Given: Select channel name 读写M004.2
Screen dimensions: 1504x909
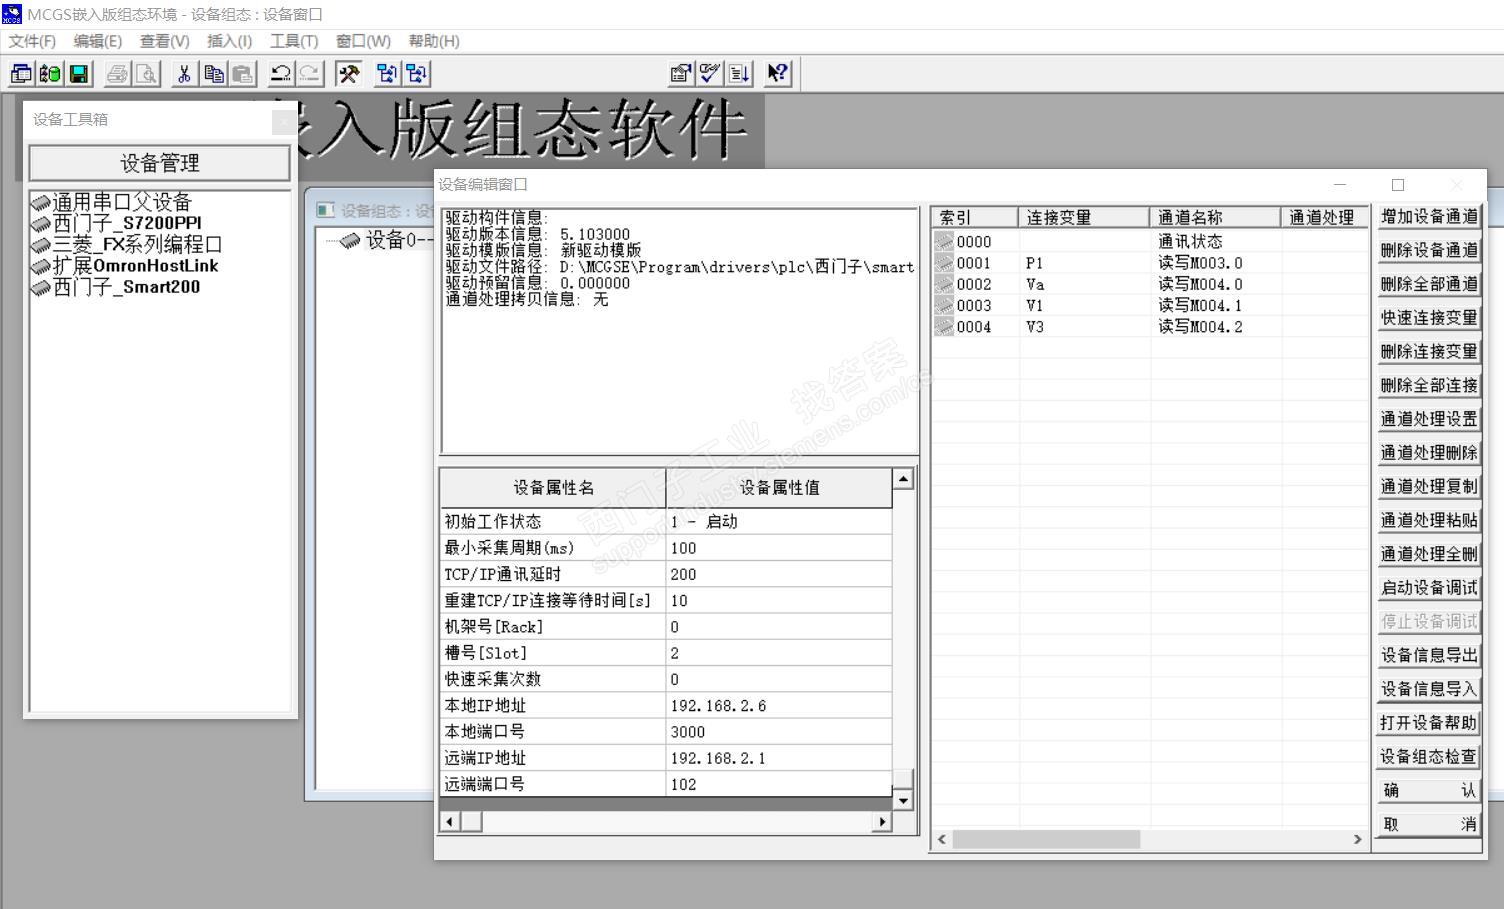Looking at the screenshot, I should (x=1201, y=327).
